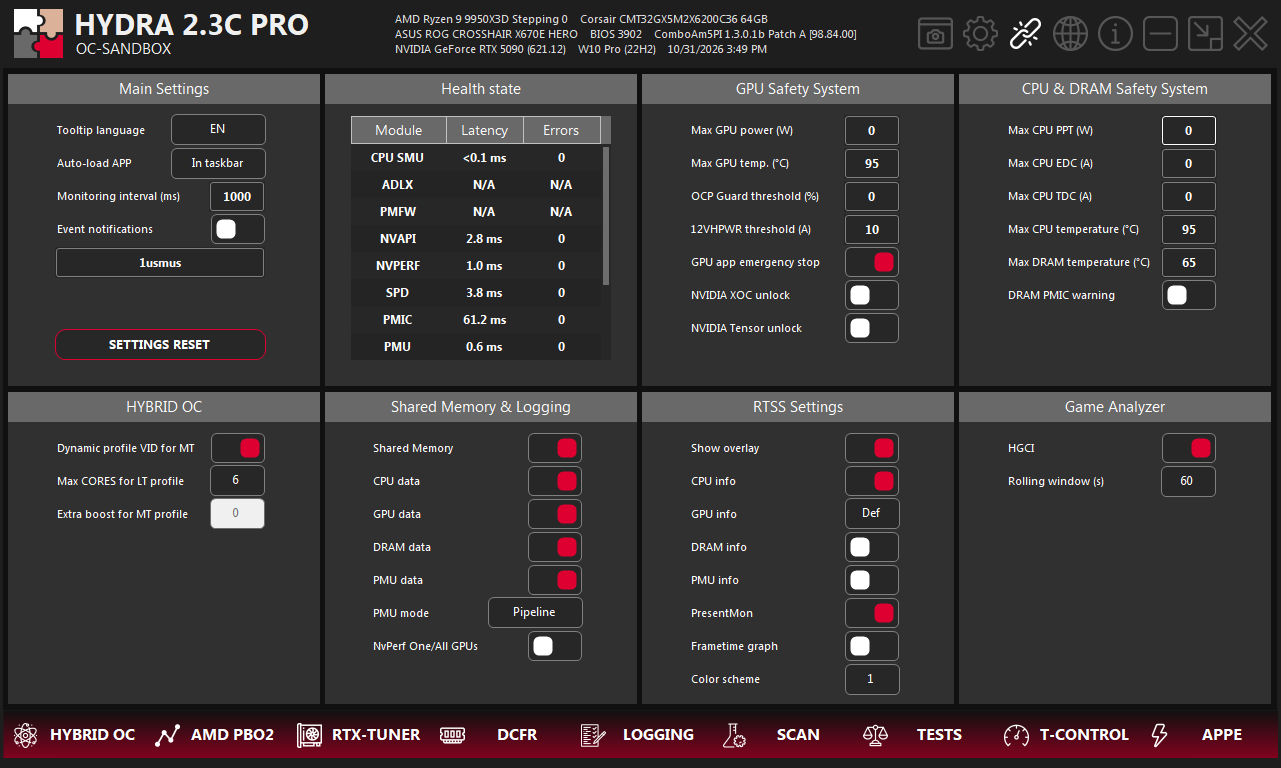Enable DRAM PMIC warning toggle
The height and width of the screenshot is (768, 1281).
click(x=1189, y=295)
